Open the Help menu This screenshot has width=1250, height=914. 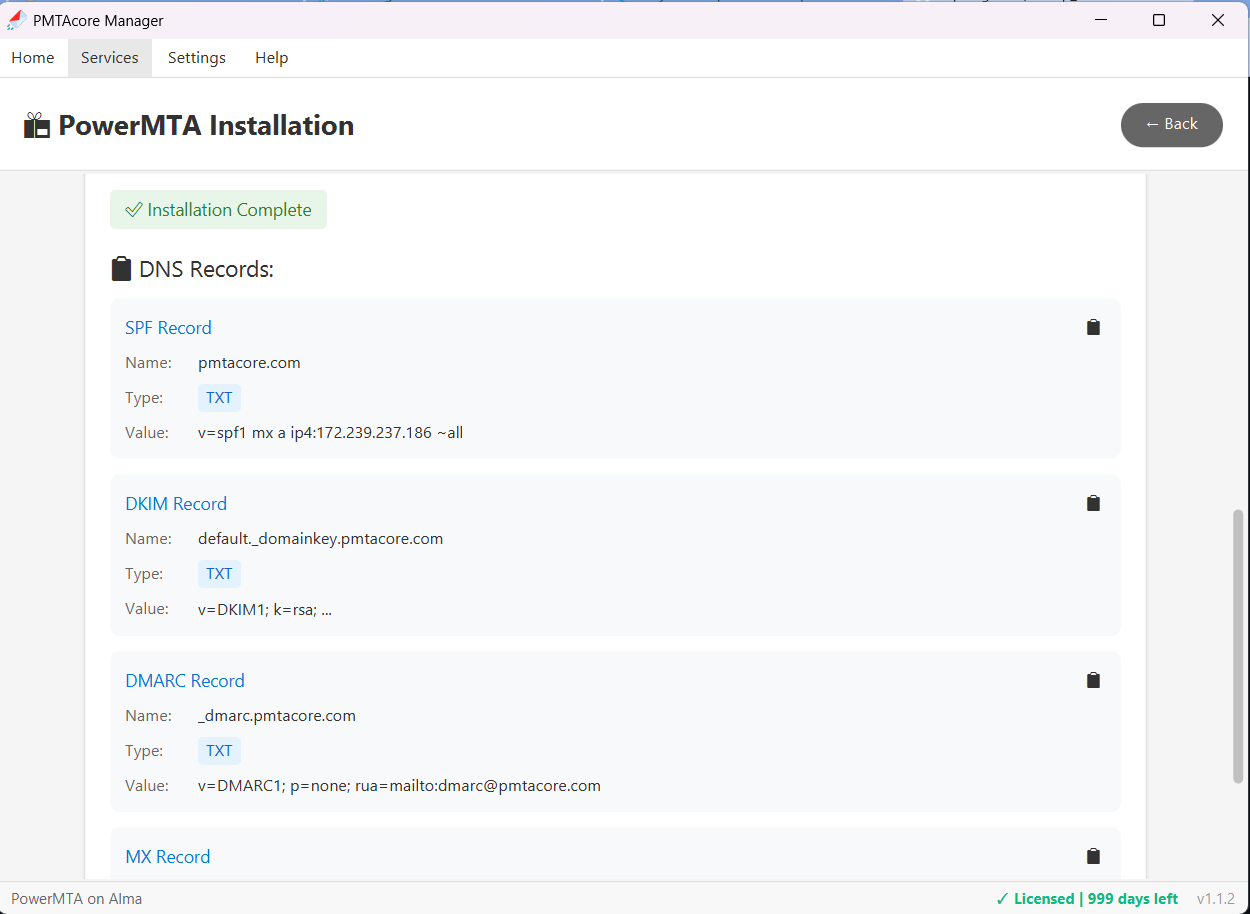click(271, 57)
